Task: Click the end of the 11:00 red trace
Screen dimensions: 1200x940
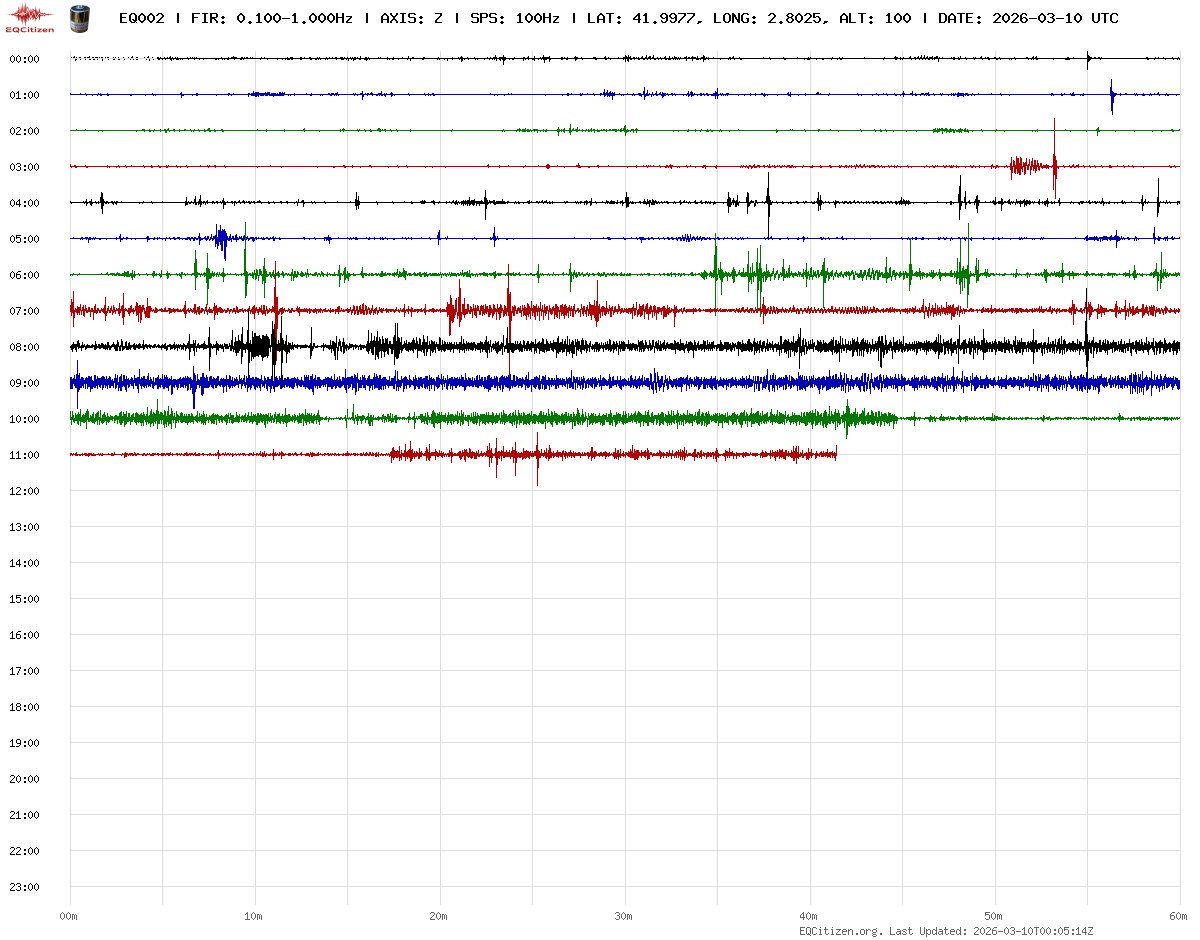Action: [836, 454]
